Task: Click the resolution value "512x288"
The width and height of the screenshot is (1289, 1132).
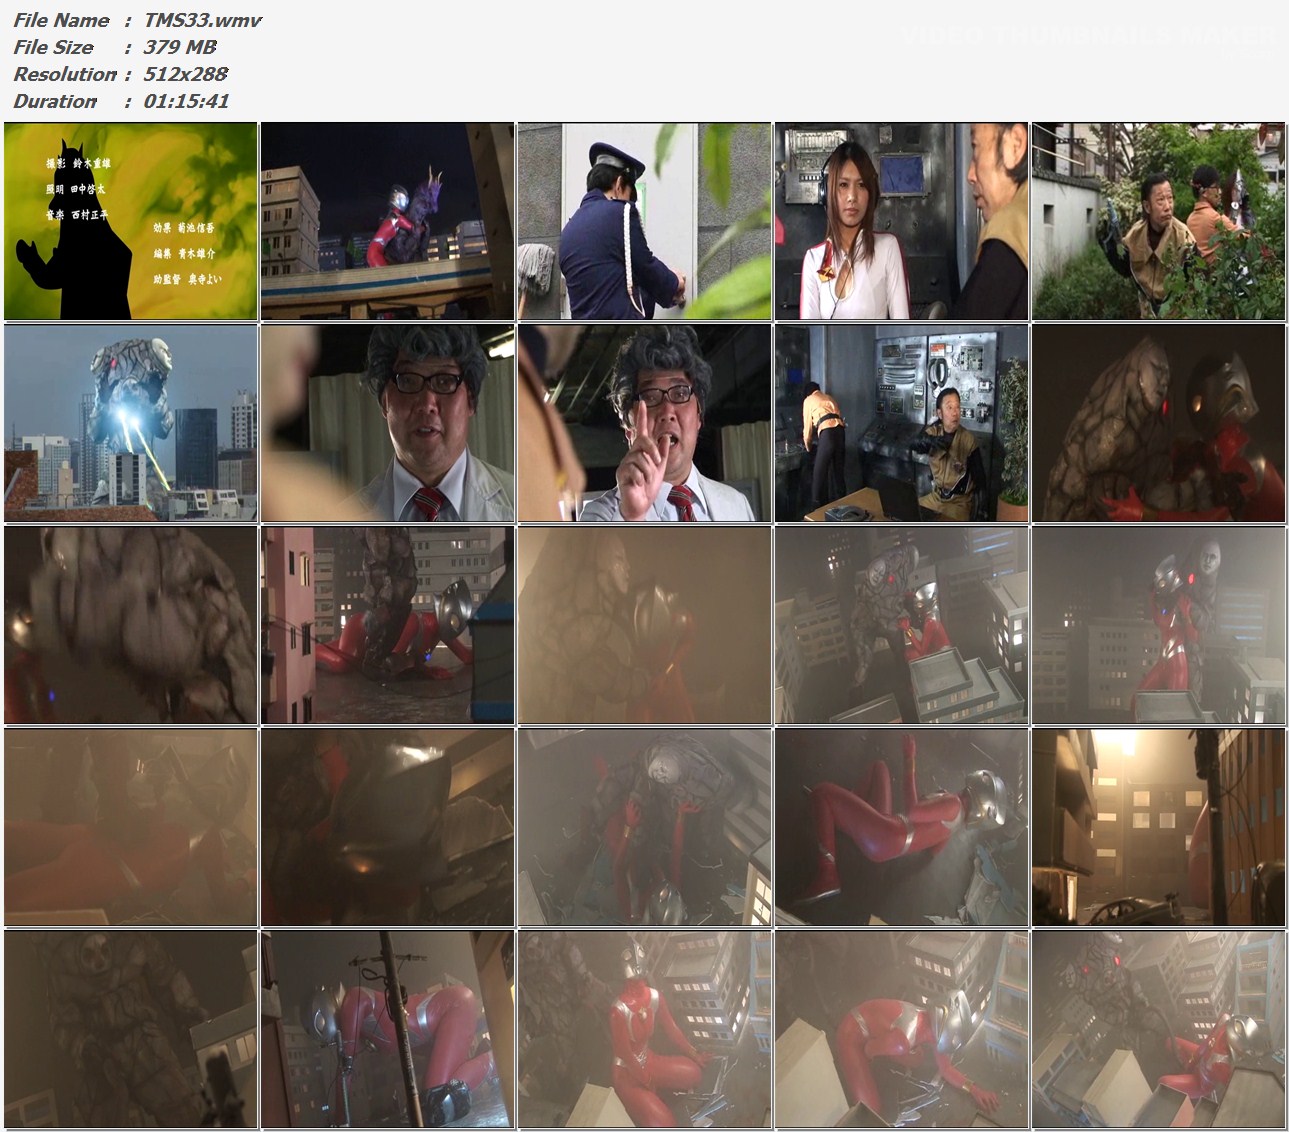Action: click(x=185, y=74)
